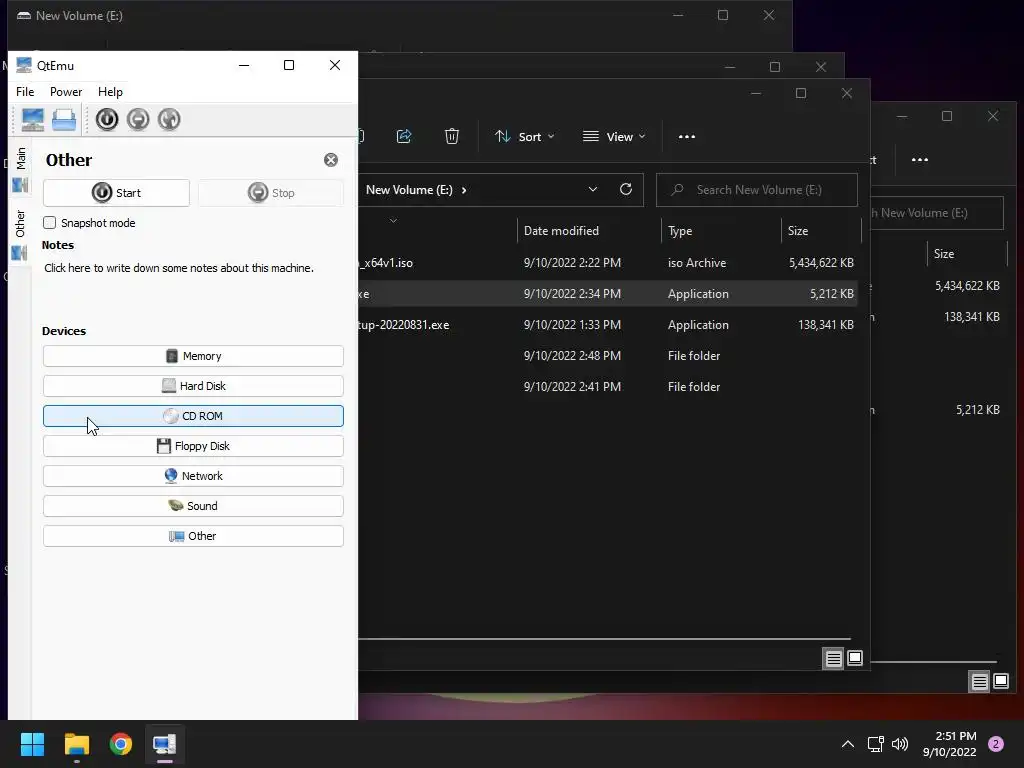Click the horizontal scrollbar in front Explorer
This screenshot has height=768, width=1024.
[605, 639]
